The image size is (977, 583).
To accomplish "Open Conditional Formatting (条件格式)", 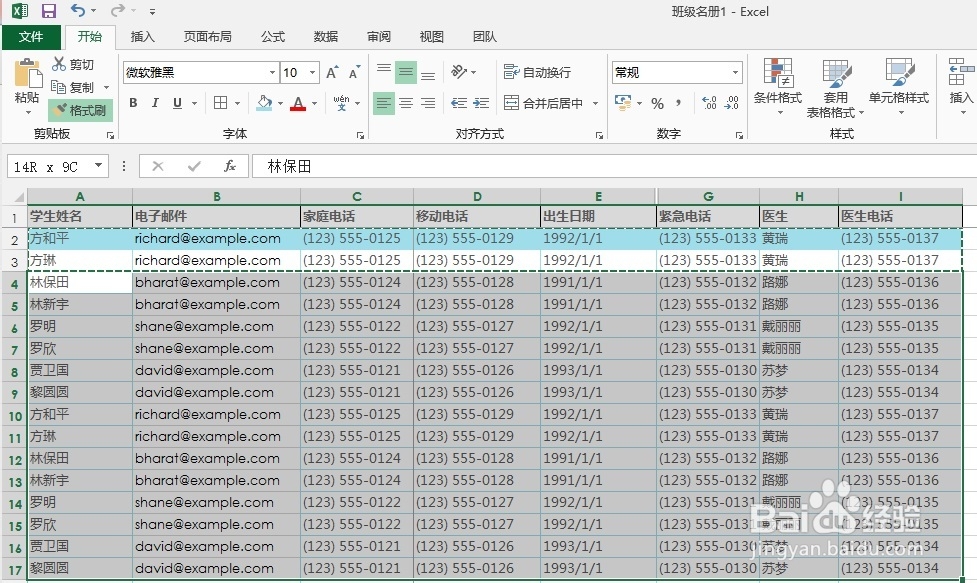I will pyautogui.click(x=778, y=87).
